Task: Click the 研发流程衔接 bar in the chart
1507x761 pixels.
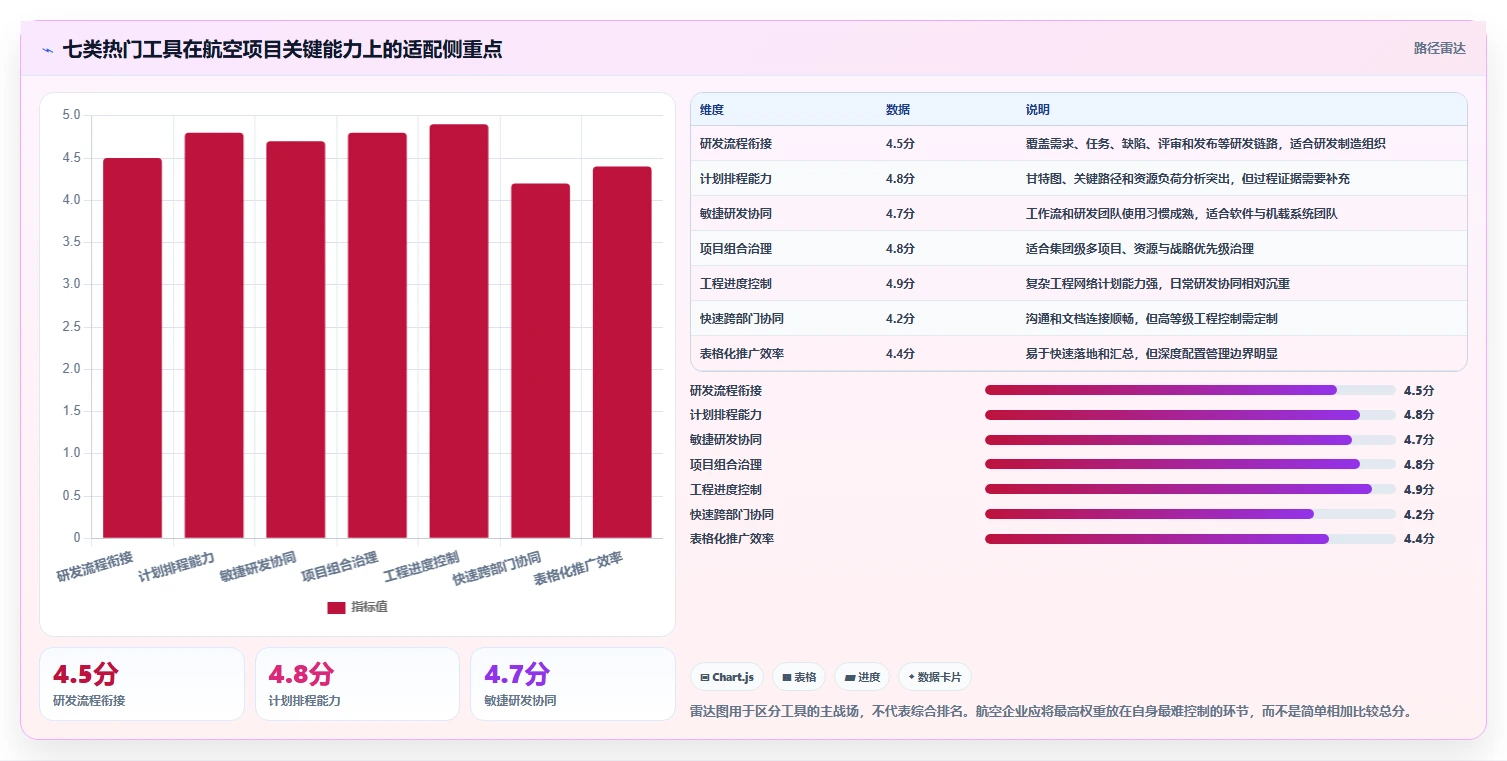Action: [132, 348]
